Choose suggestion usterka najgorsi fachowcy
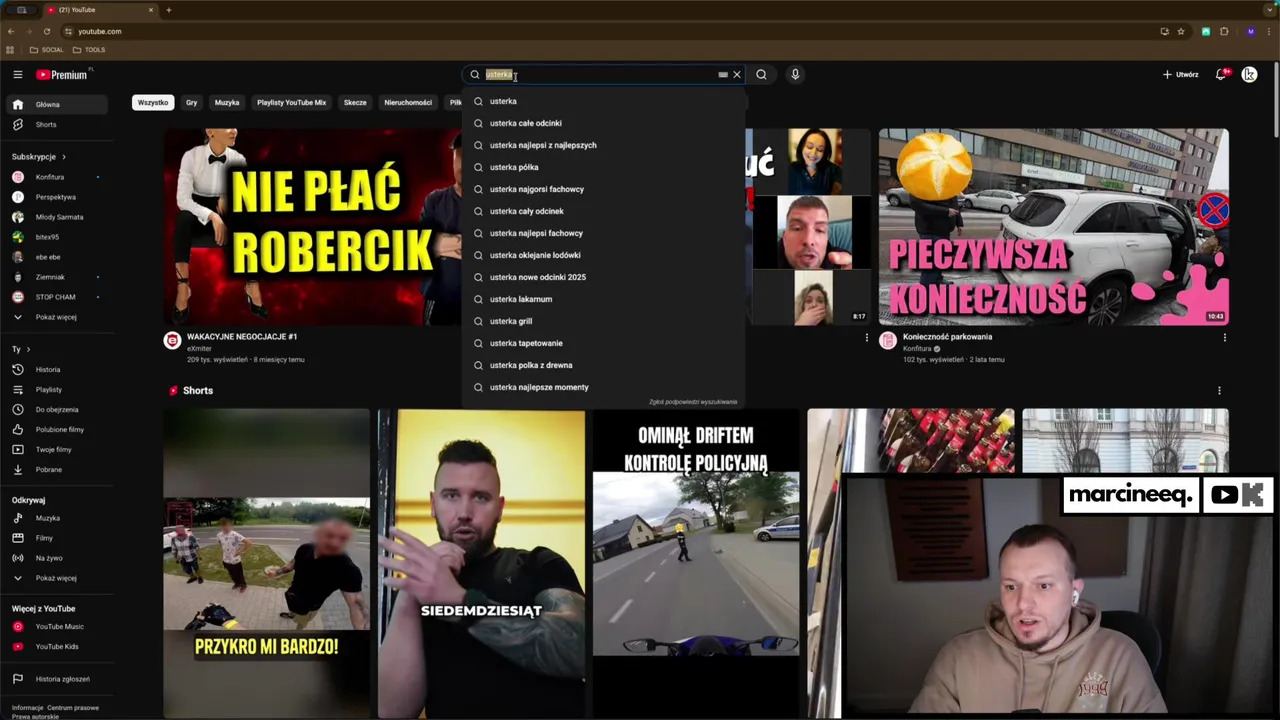This screenshot has width=1280, height=720. point(603,189)
